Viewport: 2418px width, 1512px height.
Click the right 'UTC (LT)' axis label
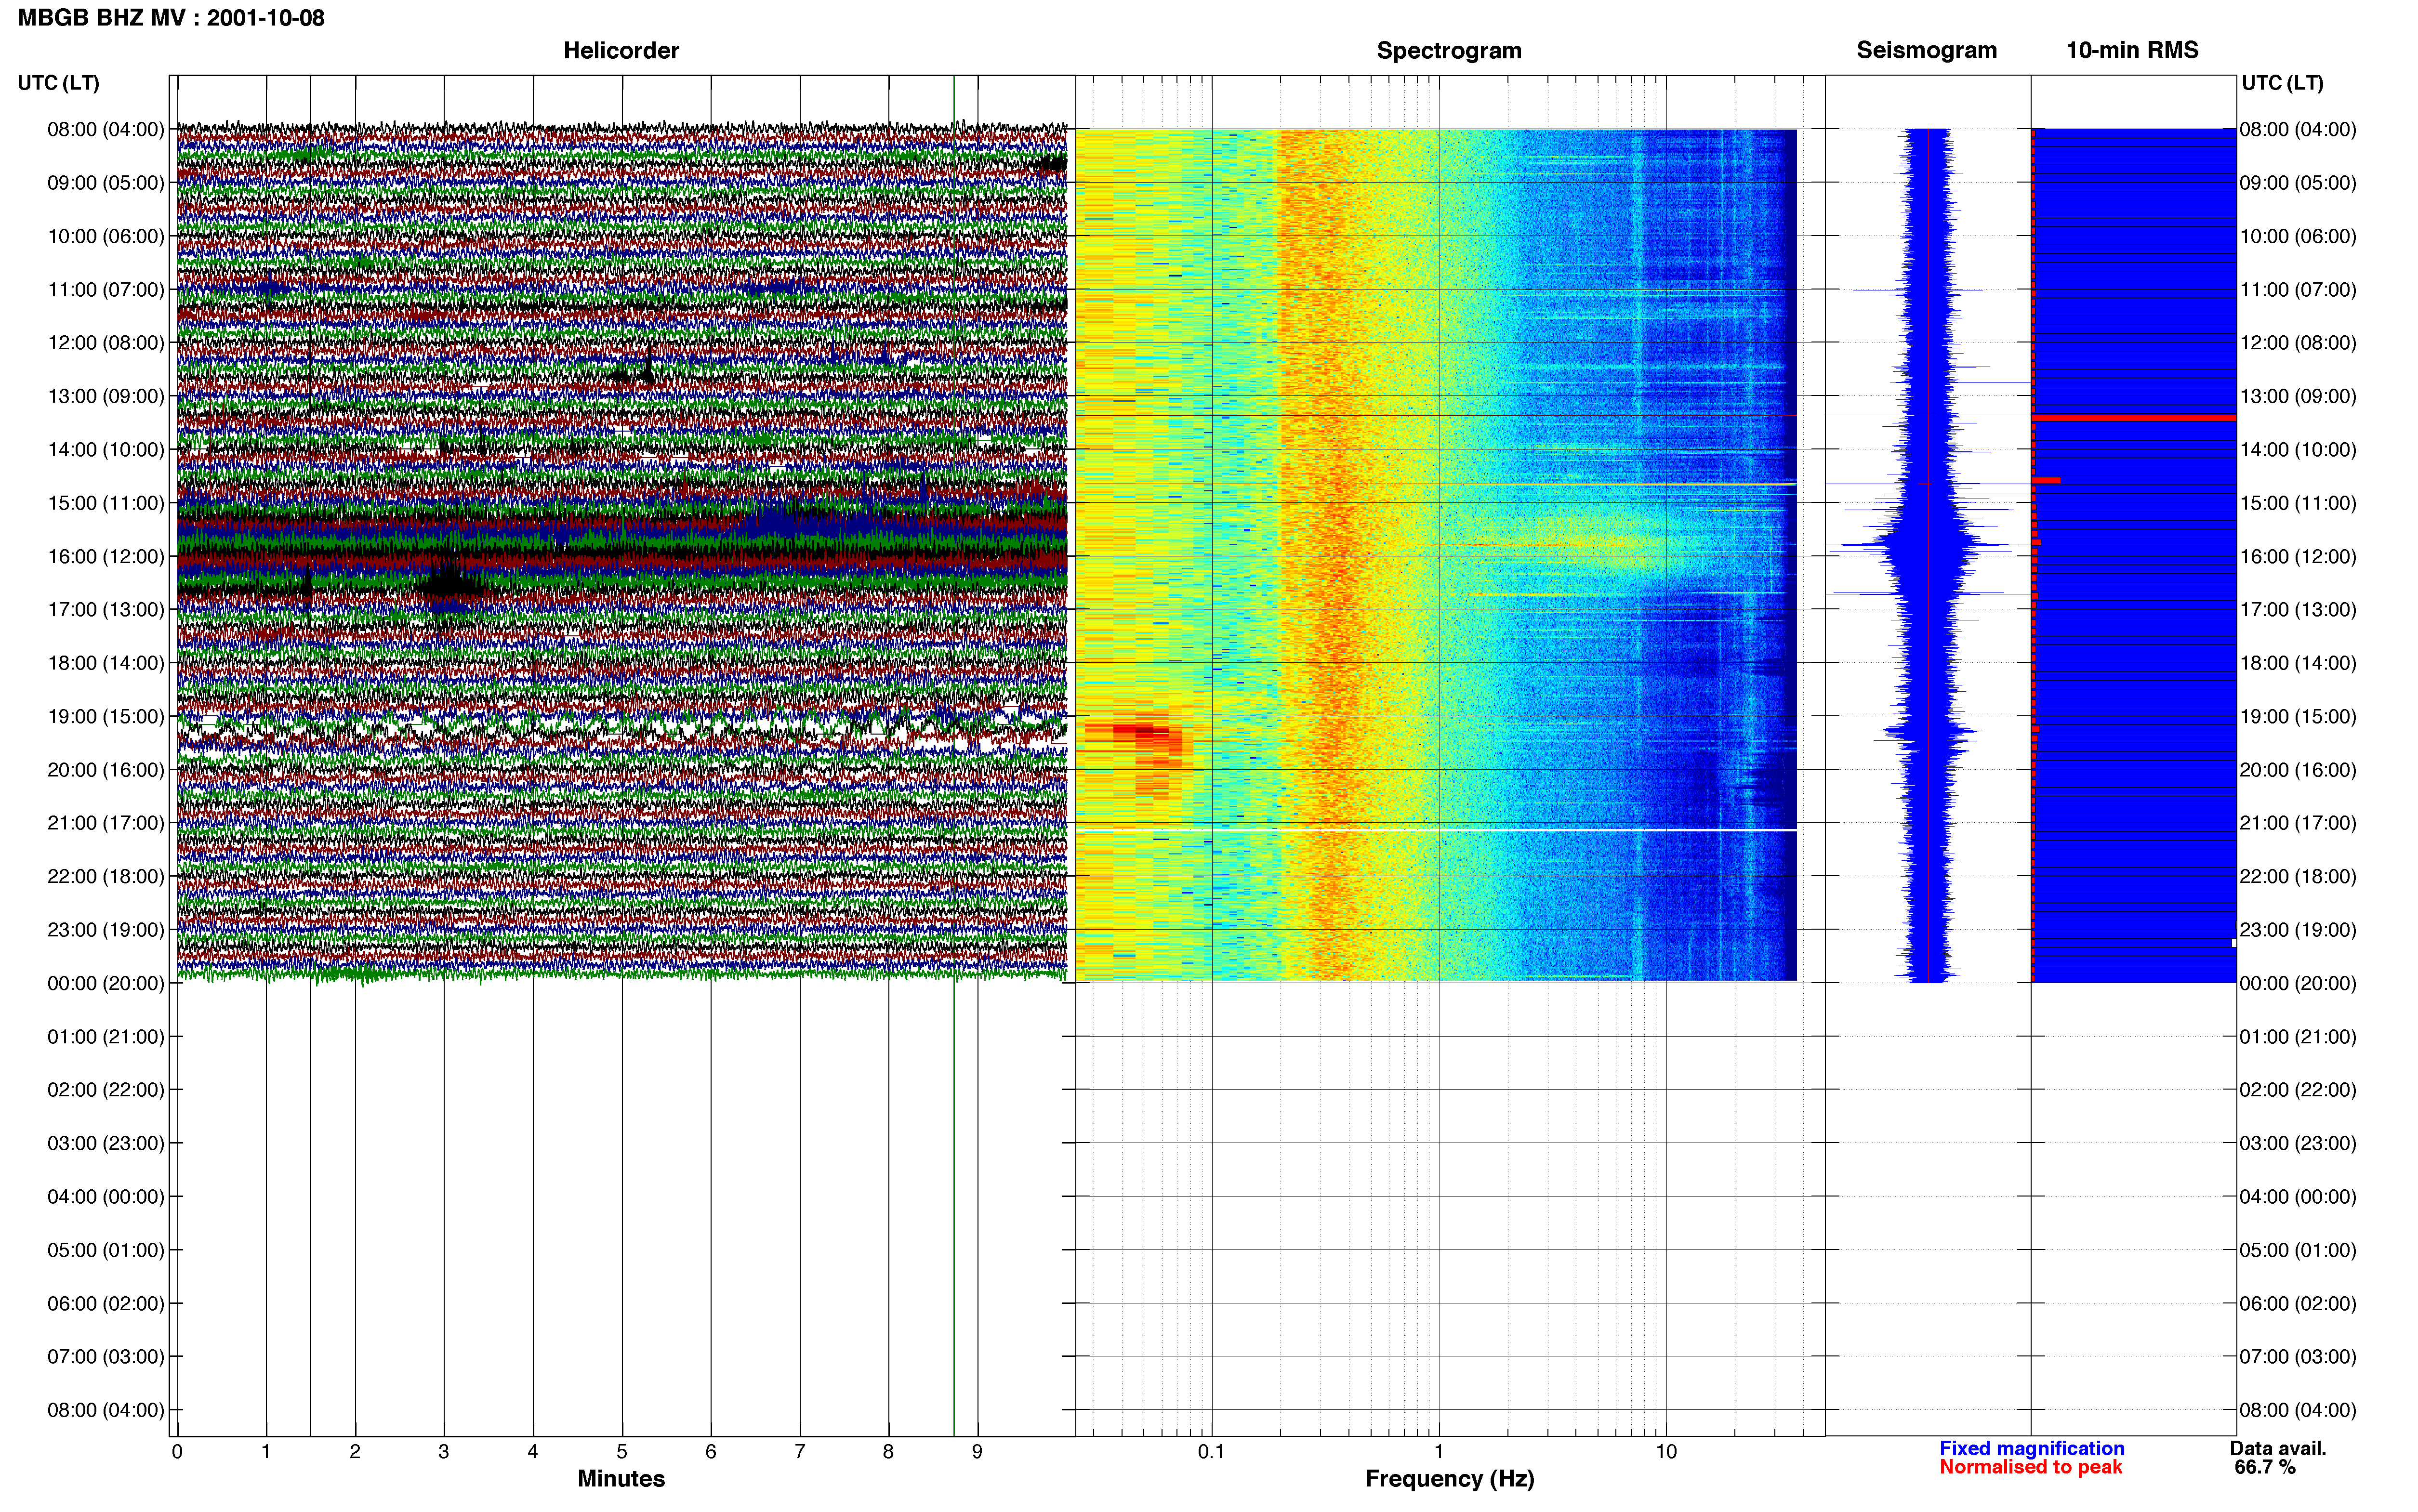2282,83
